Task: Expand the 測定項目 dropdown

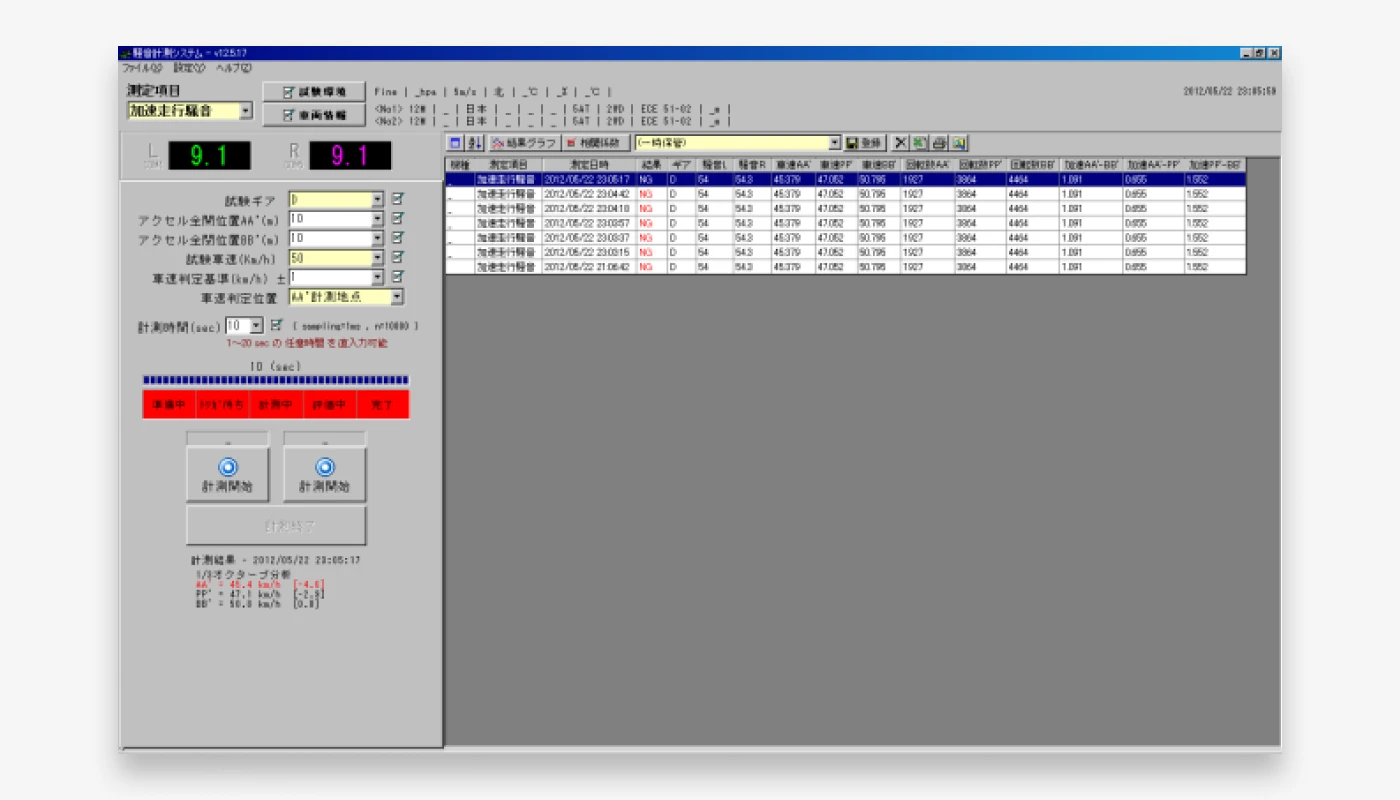Action: coord(246,111)
